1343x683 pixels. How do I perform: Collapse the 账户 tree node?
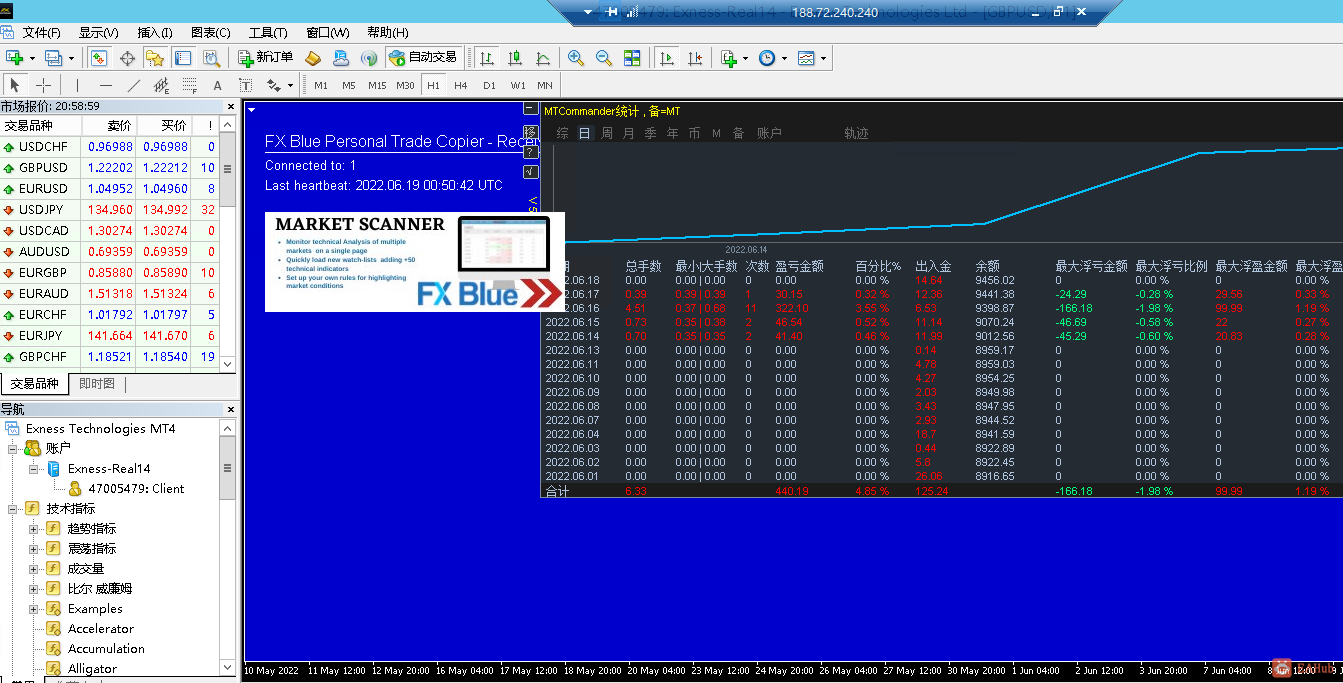coord(13,448)
